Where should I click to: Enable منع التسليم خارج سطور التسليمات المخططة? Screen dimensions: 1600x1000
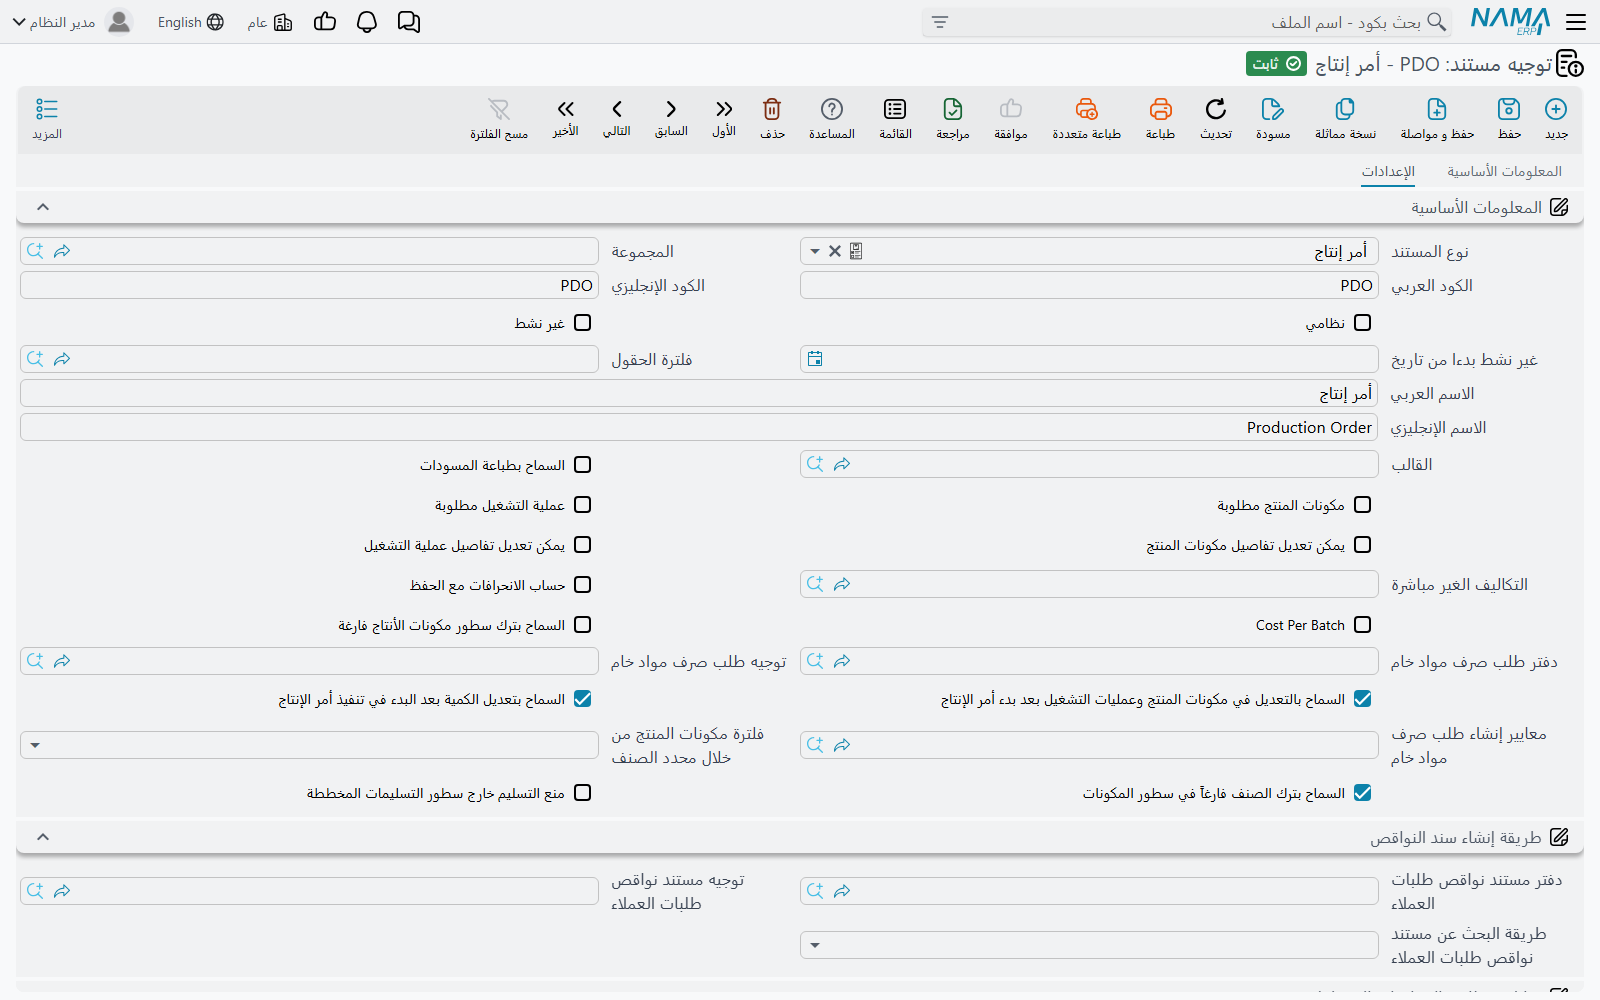pos(583,793)
